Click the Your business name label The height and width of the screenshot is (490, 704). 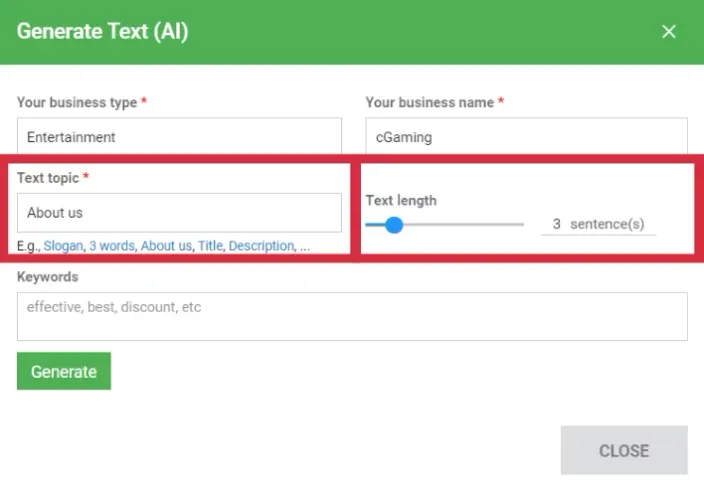coord(430,102)
